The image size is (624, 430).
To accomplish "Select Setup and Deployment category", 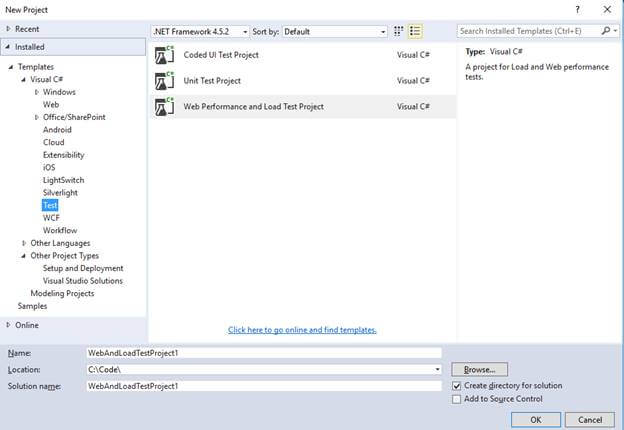I will click(83, 269).
